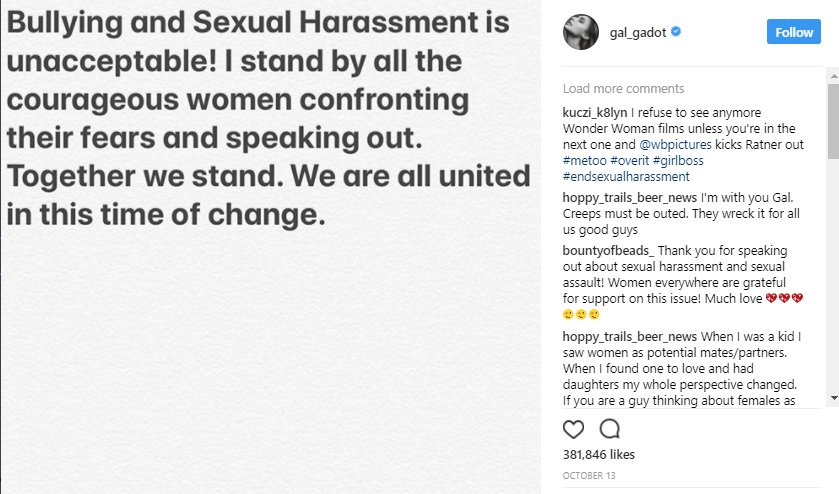Screen dimensions: 839x494
Task: Open the October 13 post date
Action: coord(588,475)
